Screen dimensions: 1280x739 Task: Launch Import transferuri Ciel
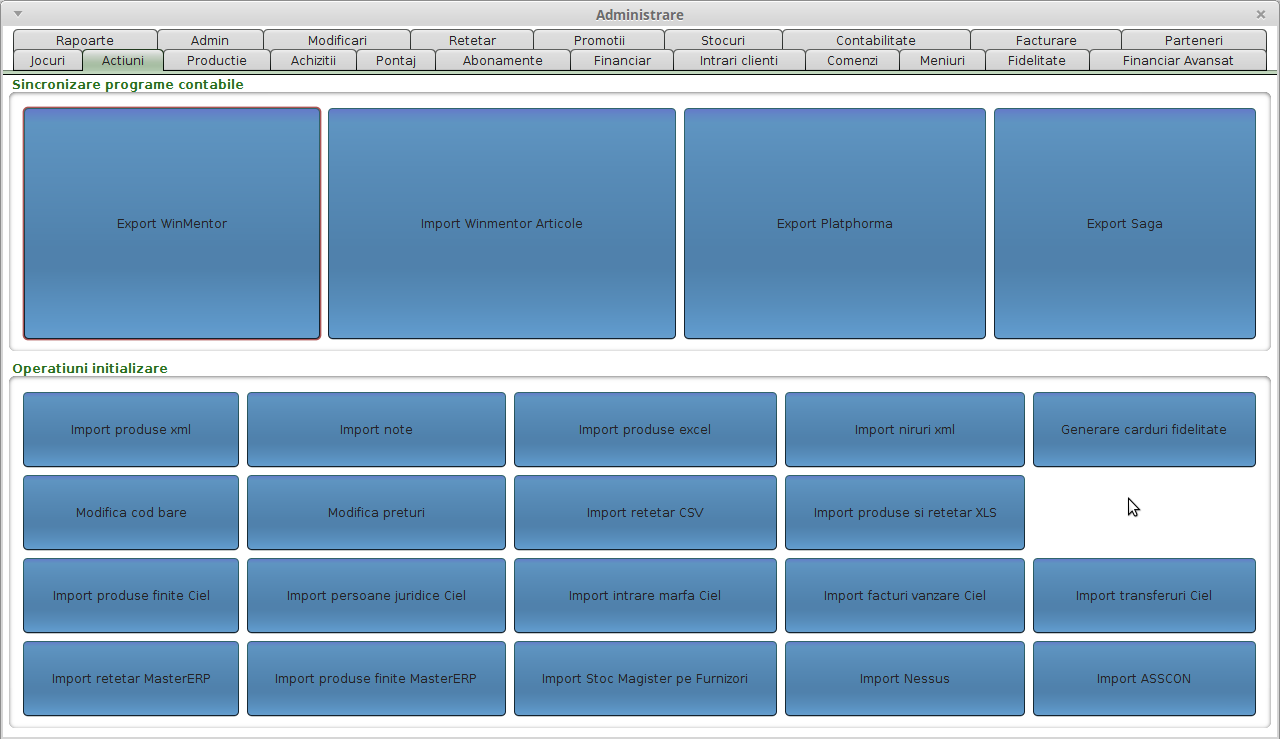coord(1144,596)
